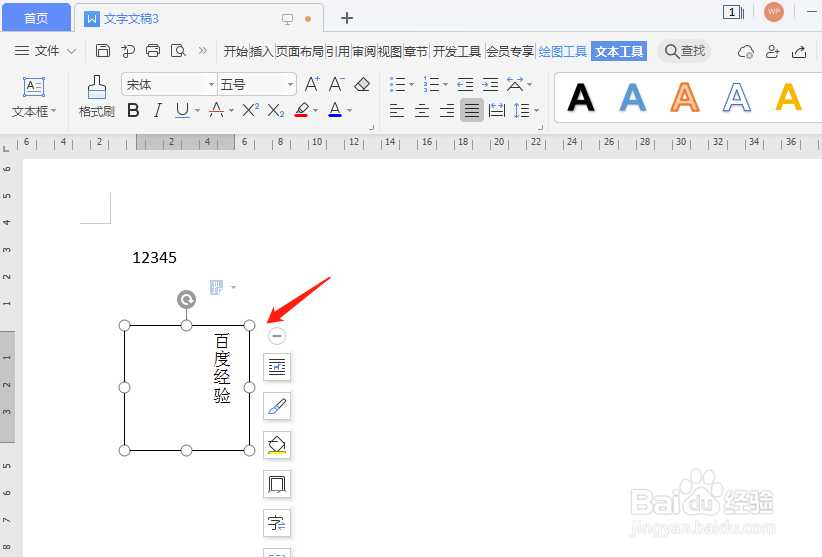Toggle Subscript X₂ button
The height and width of the screenshot is (557, 822).
[x=275, y=111]
